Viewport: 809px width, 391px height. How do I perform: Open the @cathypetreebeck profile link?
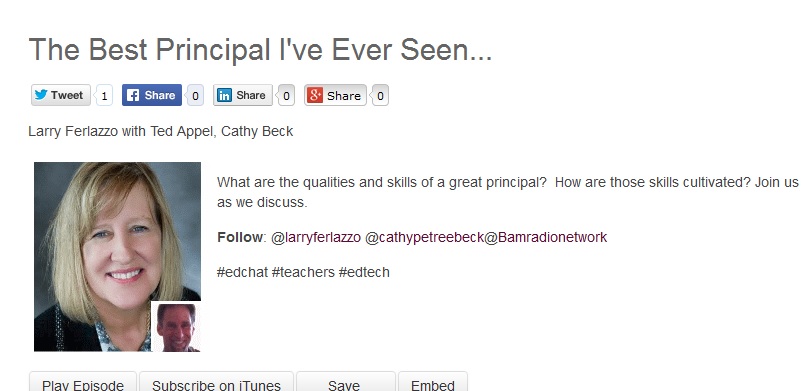[424, 237]
